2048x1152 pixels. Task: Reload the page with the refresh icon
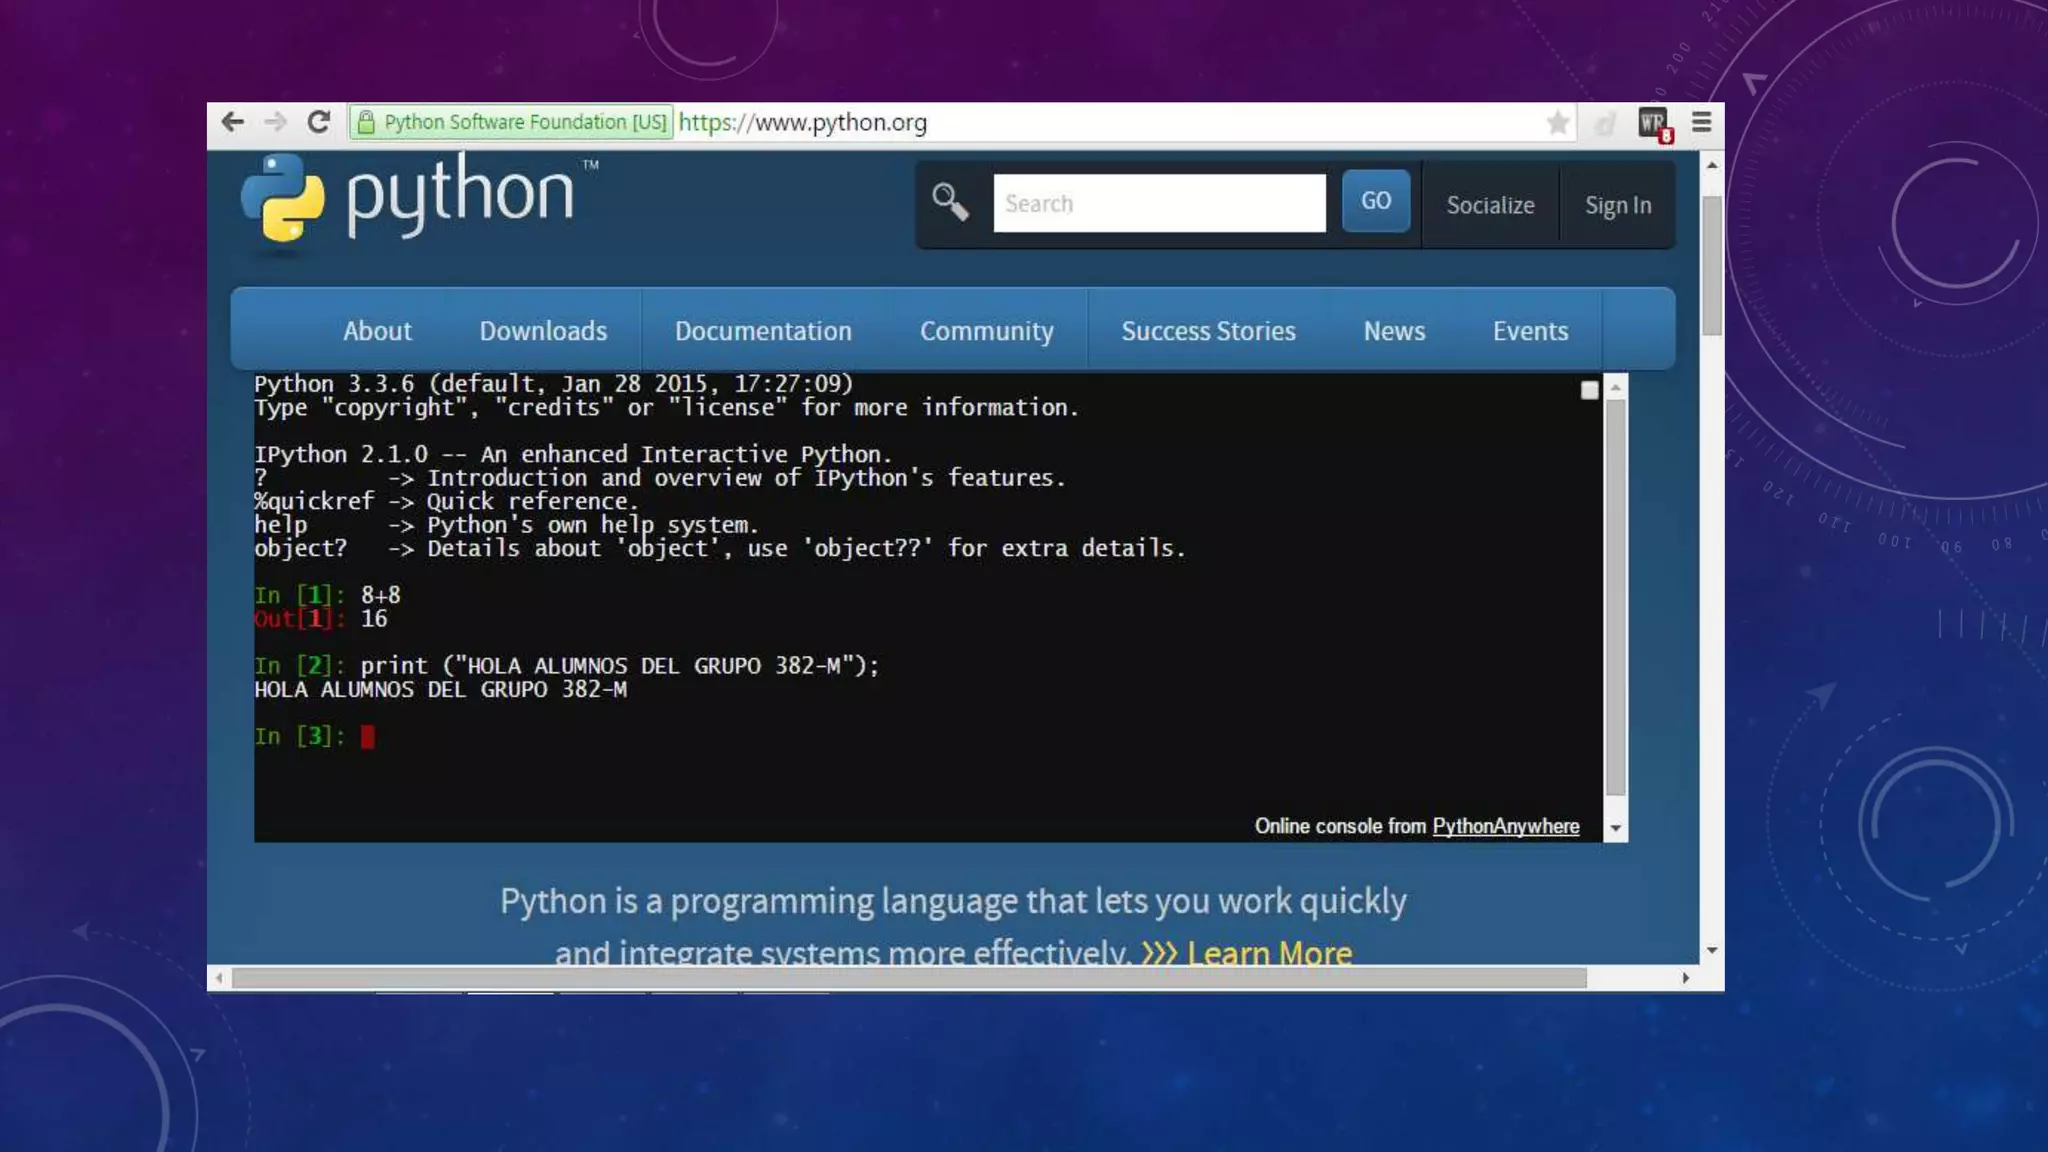(319, 122)
